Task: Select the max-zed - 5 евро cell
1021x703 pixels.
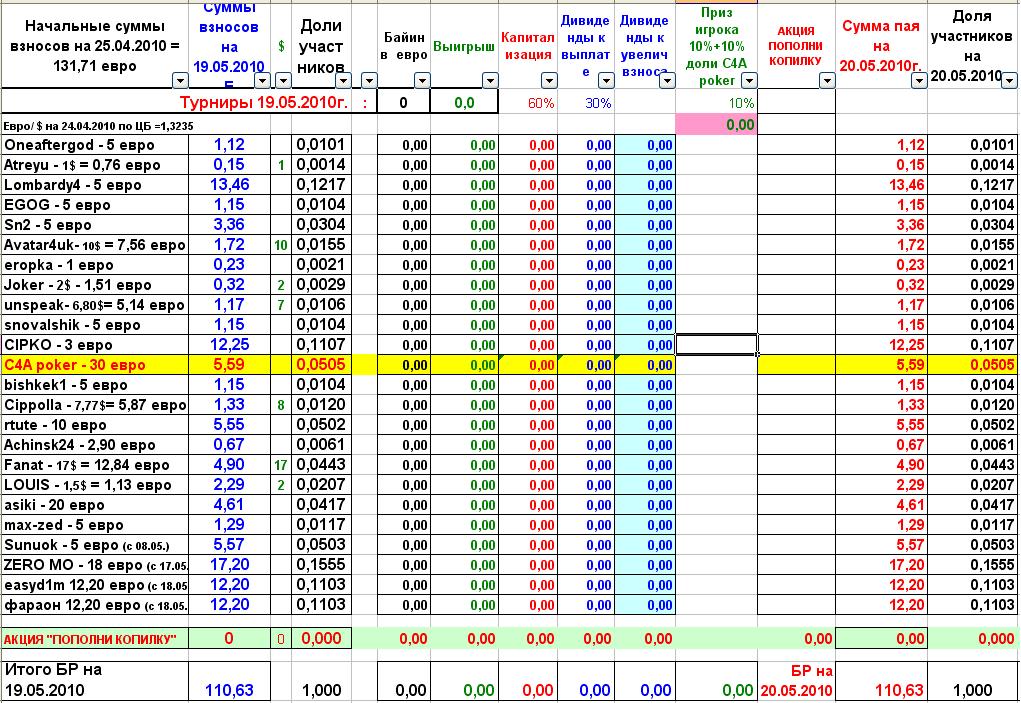Action: (95, 525)
